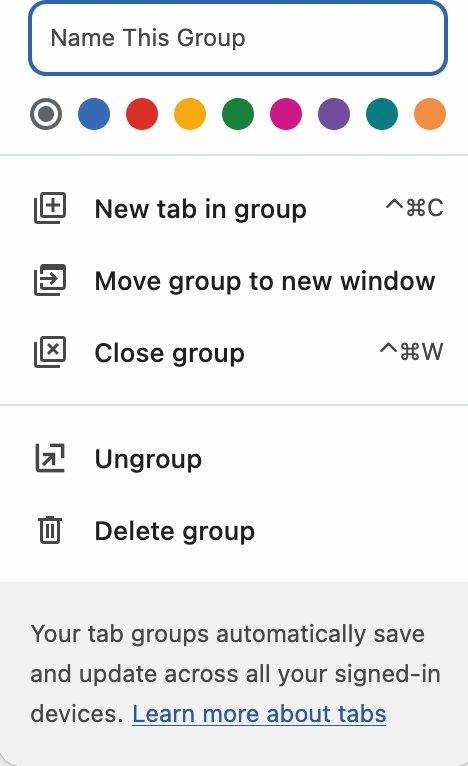Click the New tab in group icon
Viewport: 468px width, 766px height.
(x=50, y=208)
